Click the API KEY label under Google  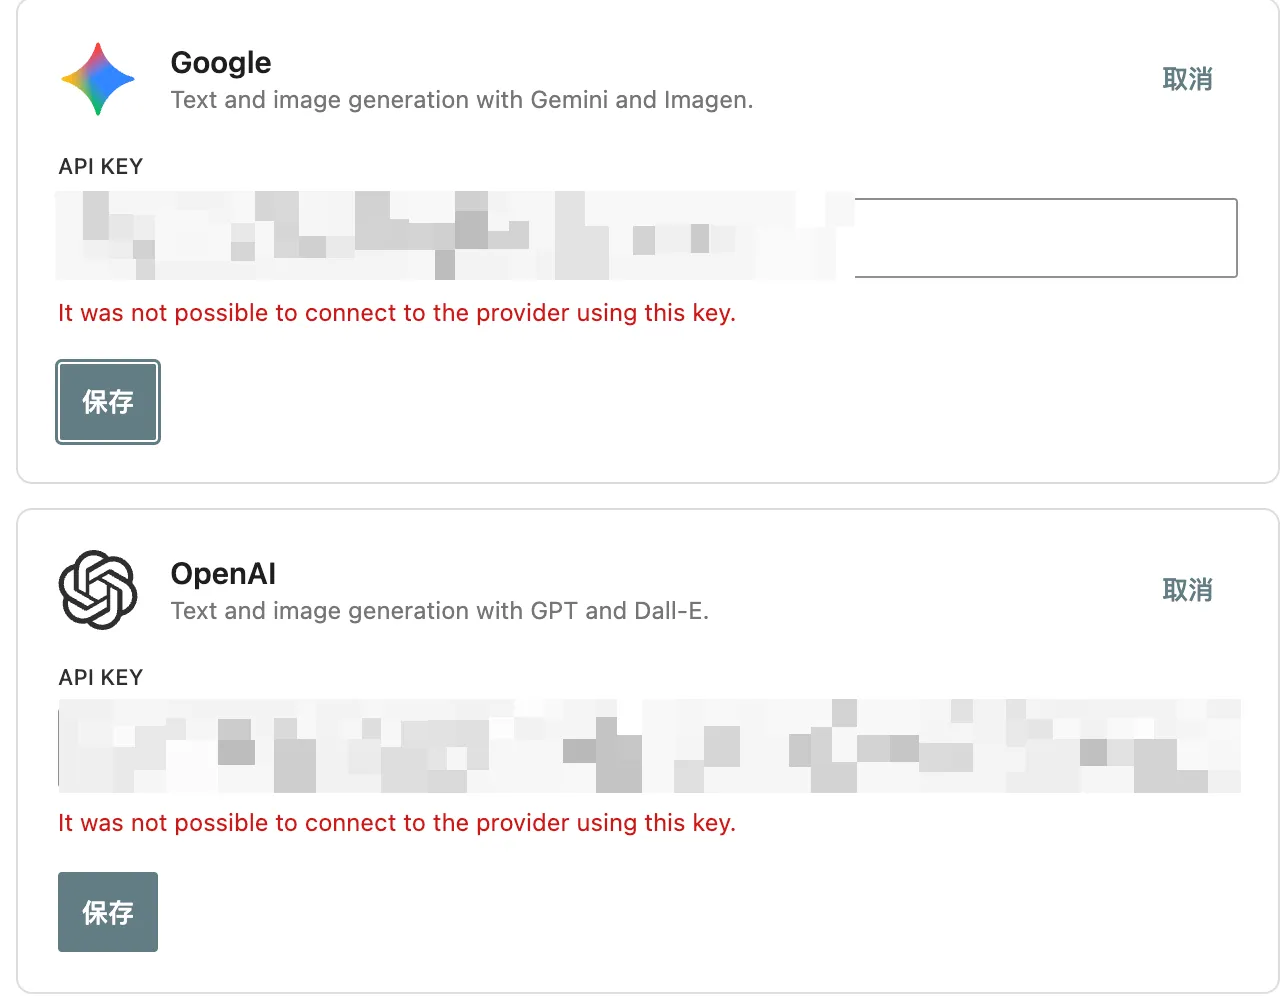pos(101,167)
